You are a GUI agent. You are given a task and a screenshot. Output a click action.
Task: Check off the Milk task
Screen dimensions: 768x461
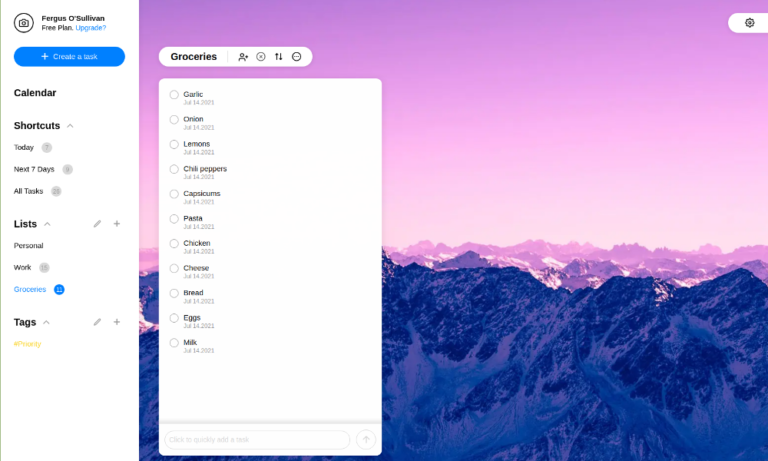pyautogui.click(x=174, y=343)
